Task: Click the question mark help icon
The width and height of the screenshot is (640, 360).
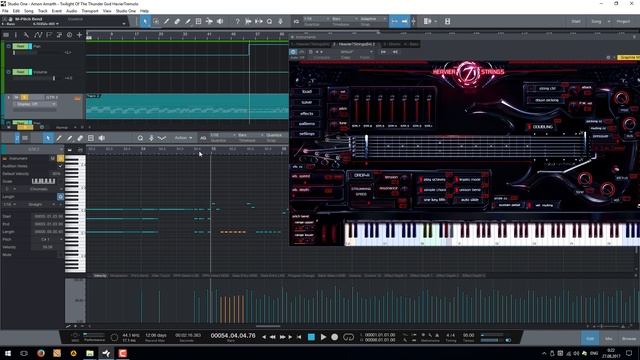Action: tap(237, 21)
